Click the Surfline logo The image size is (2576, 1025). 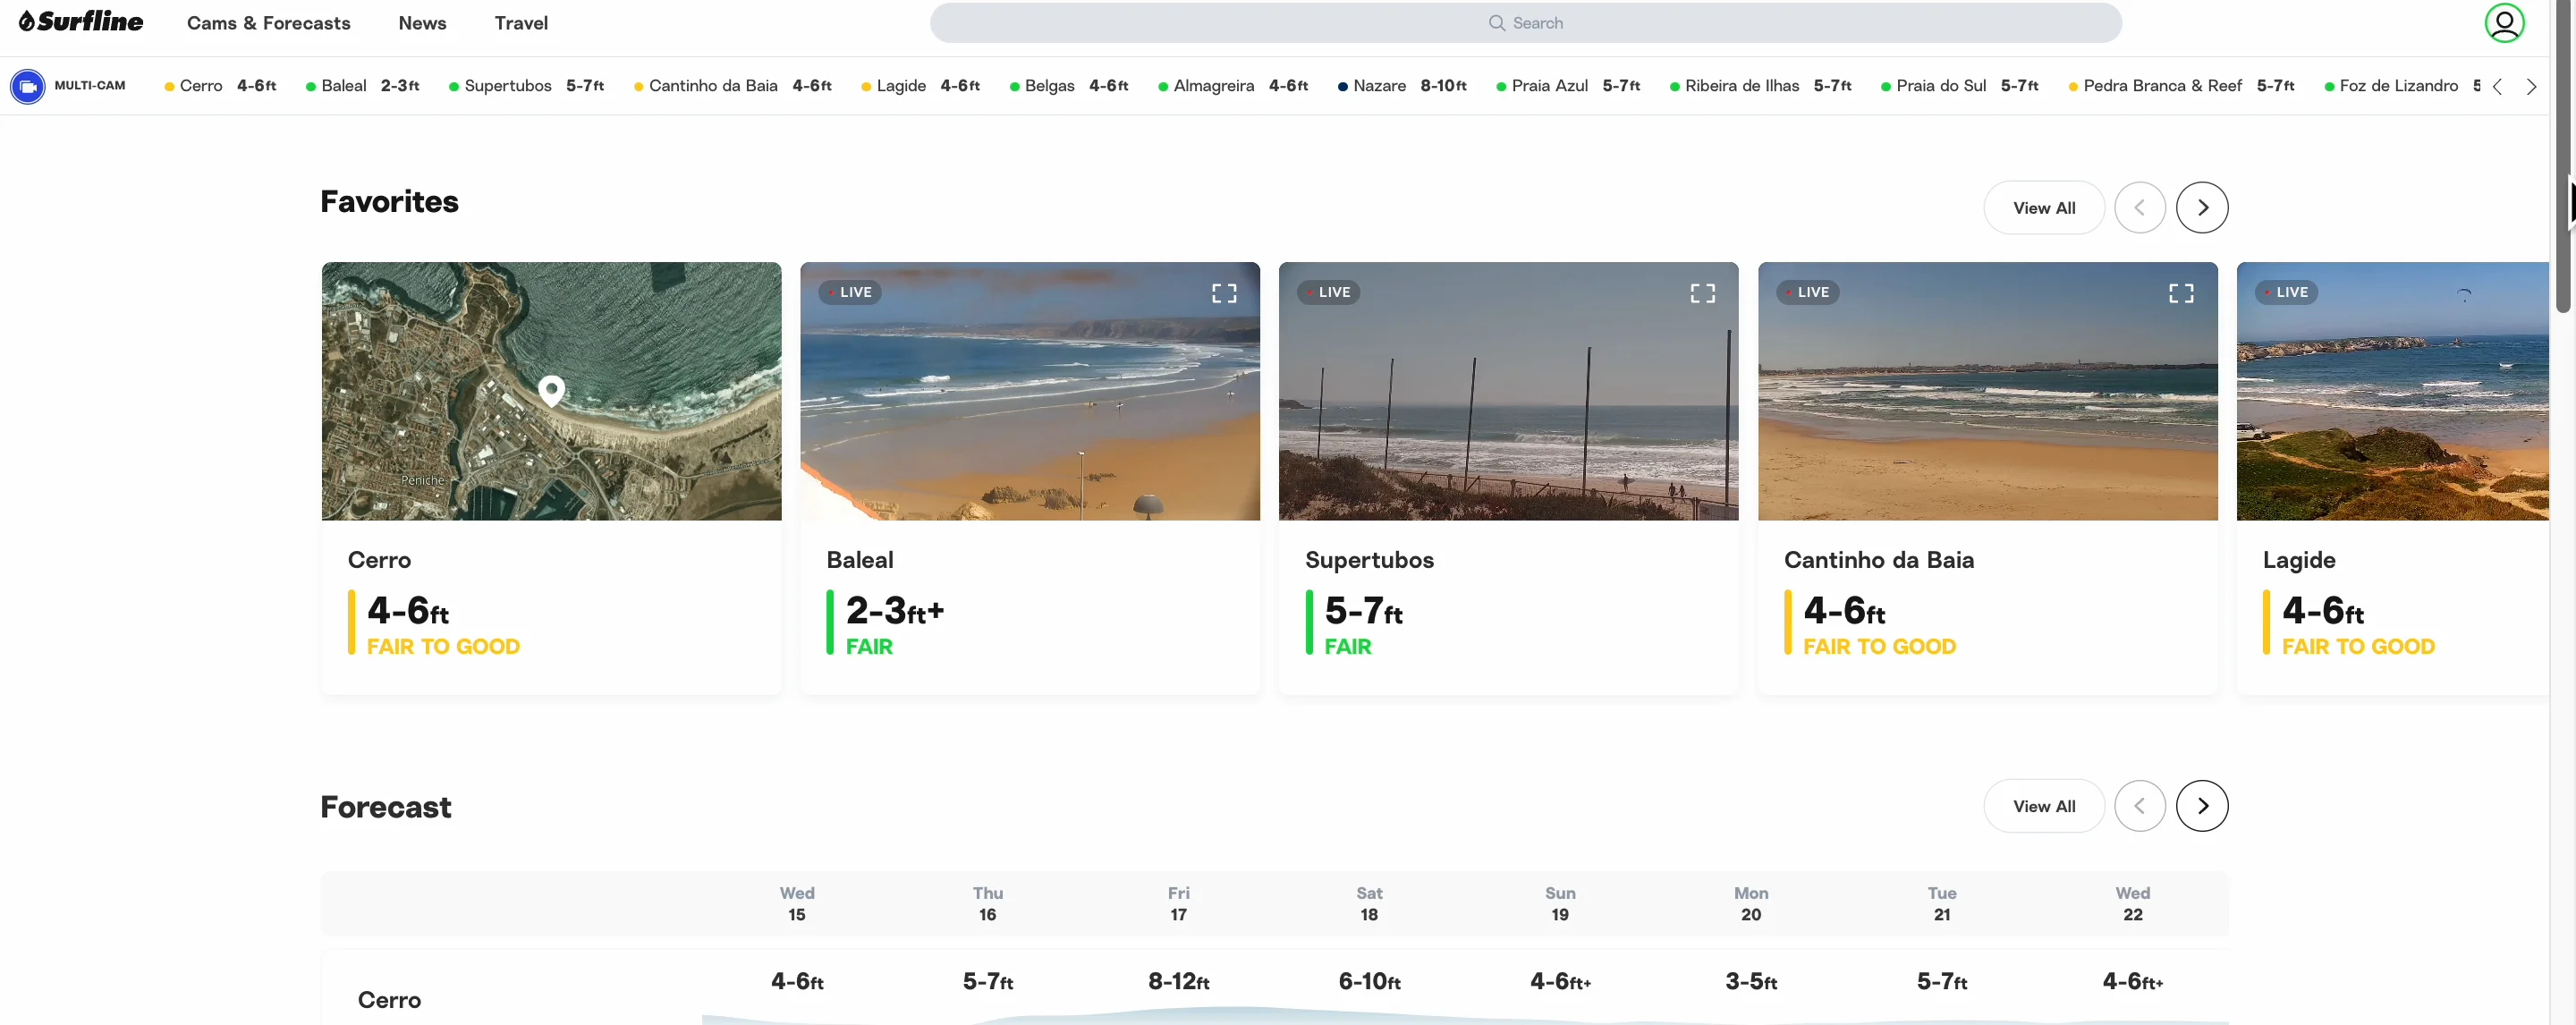(81, 22)
